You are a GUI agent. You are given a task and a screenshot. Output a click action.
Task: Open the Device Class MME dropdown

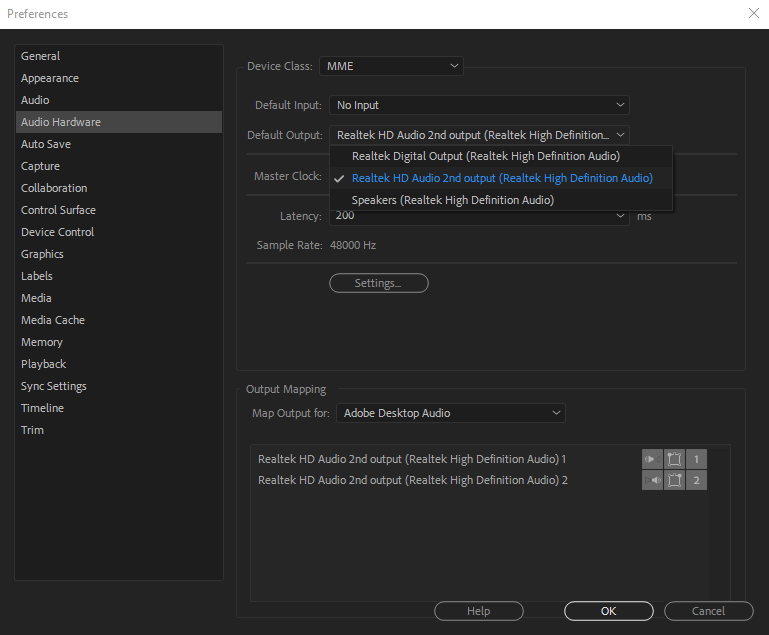point(391,66)
